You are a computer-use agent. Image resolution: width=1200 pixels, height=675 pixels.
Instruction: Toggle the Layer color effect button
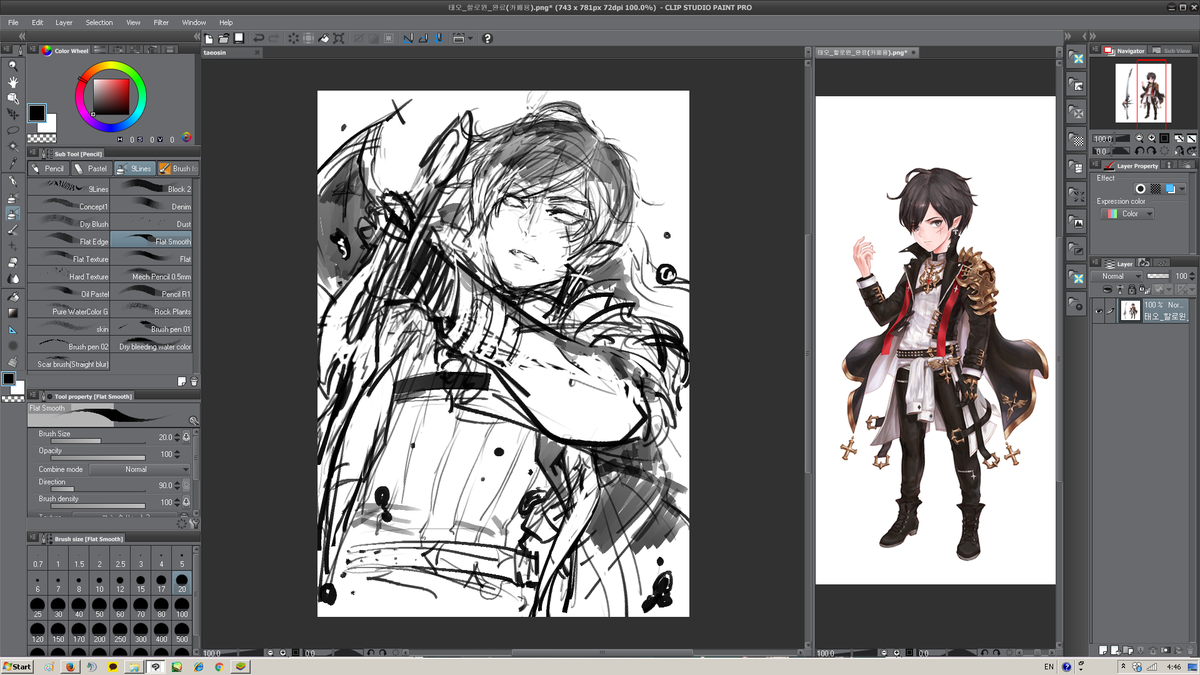(x=1170, y=188)
